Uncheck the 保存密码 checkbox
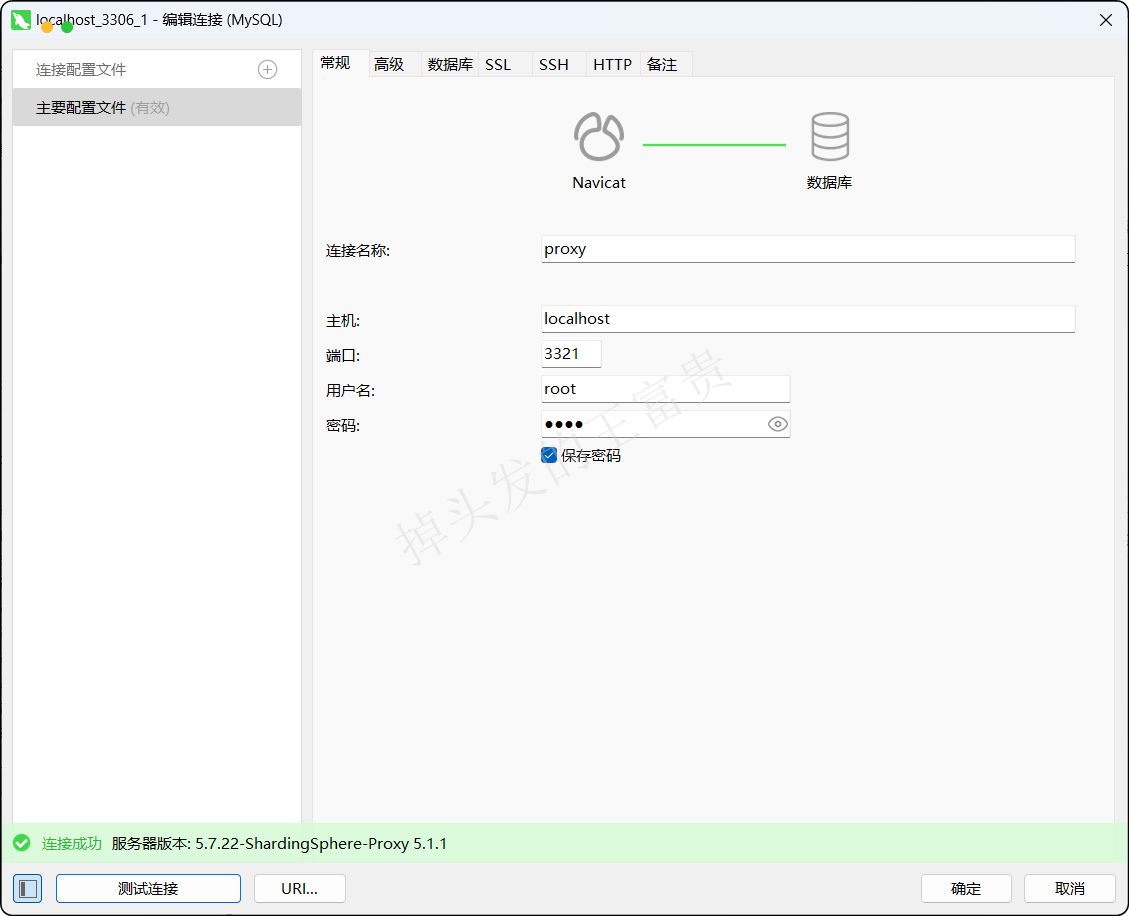Screen dimensions: 1129x916 [x=549, y=455]
